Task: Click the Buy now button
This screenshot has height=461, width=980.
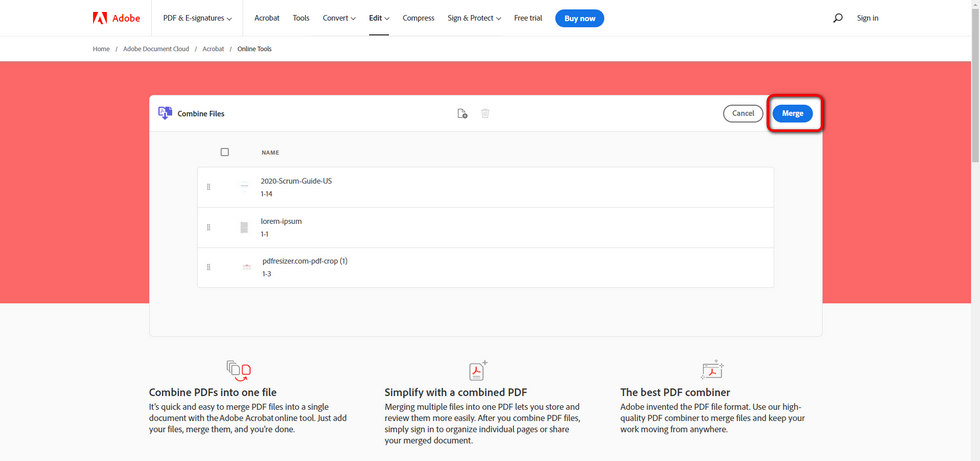Action: tap(579, 18)
